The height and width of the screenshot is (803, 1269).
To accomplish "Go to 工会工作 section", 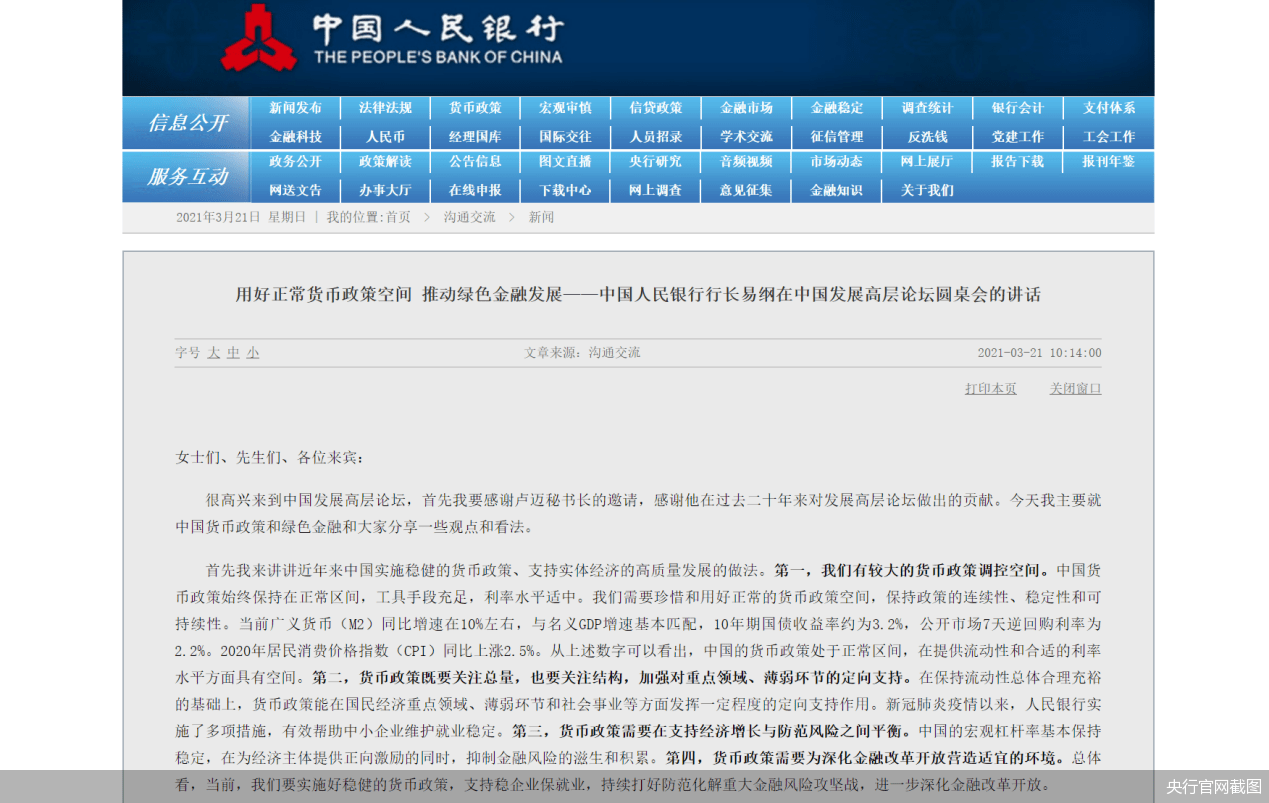I will [x=1109, y=137].
